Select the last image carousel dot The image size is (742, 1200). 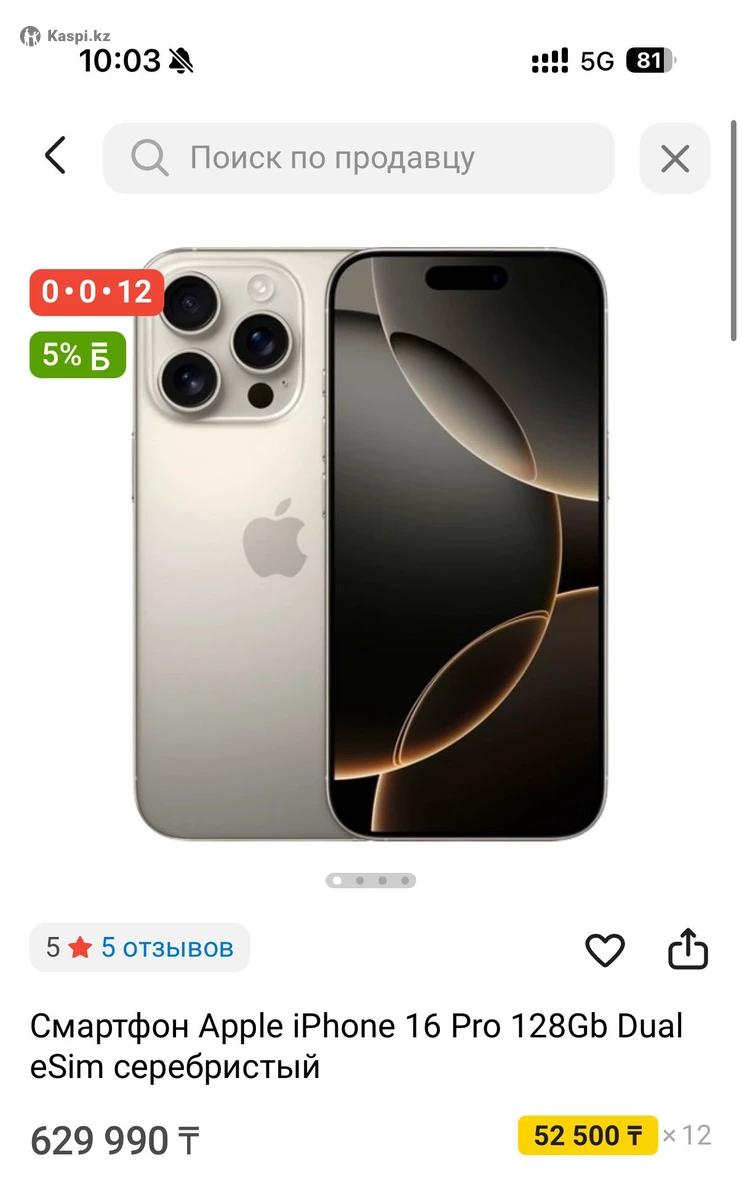404,881
